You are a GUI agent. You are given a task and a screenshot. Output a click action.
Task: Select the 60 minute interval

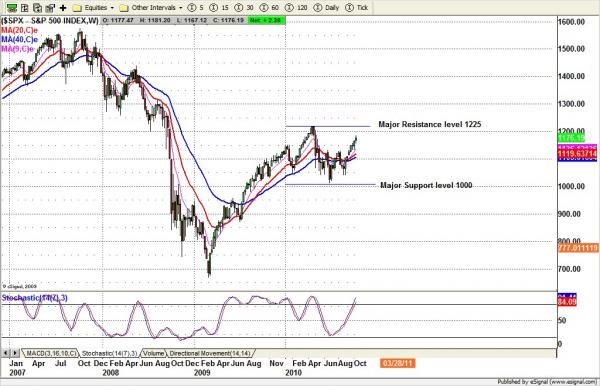point(269,8)
